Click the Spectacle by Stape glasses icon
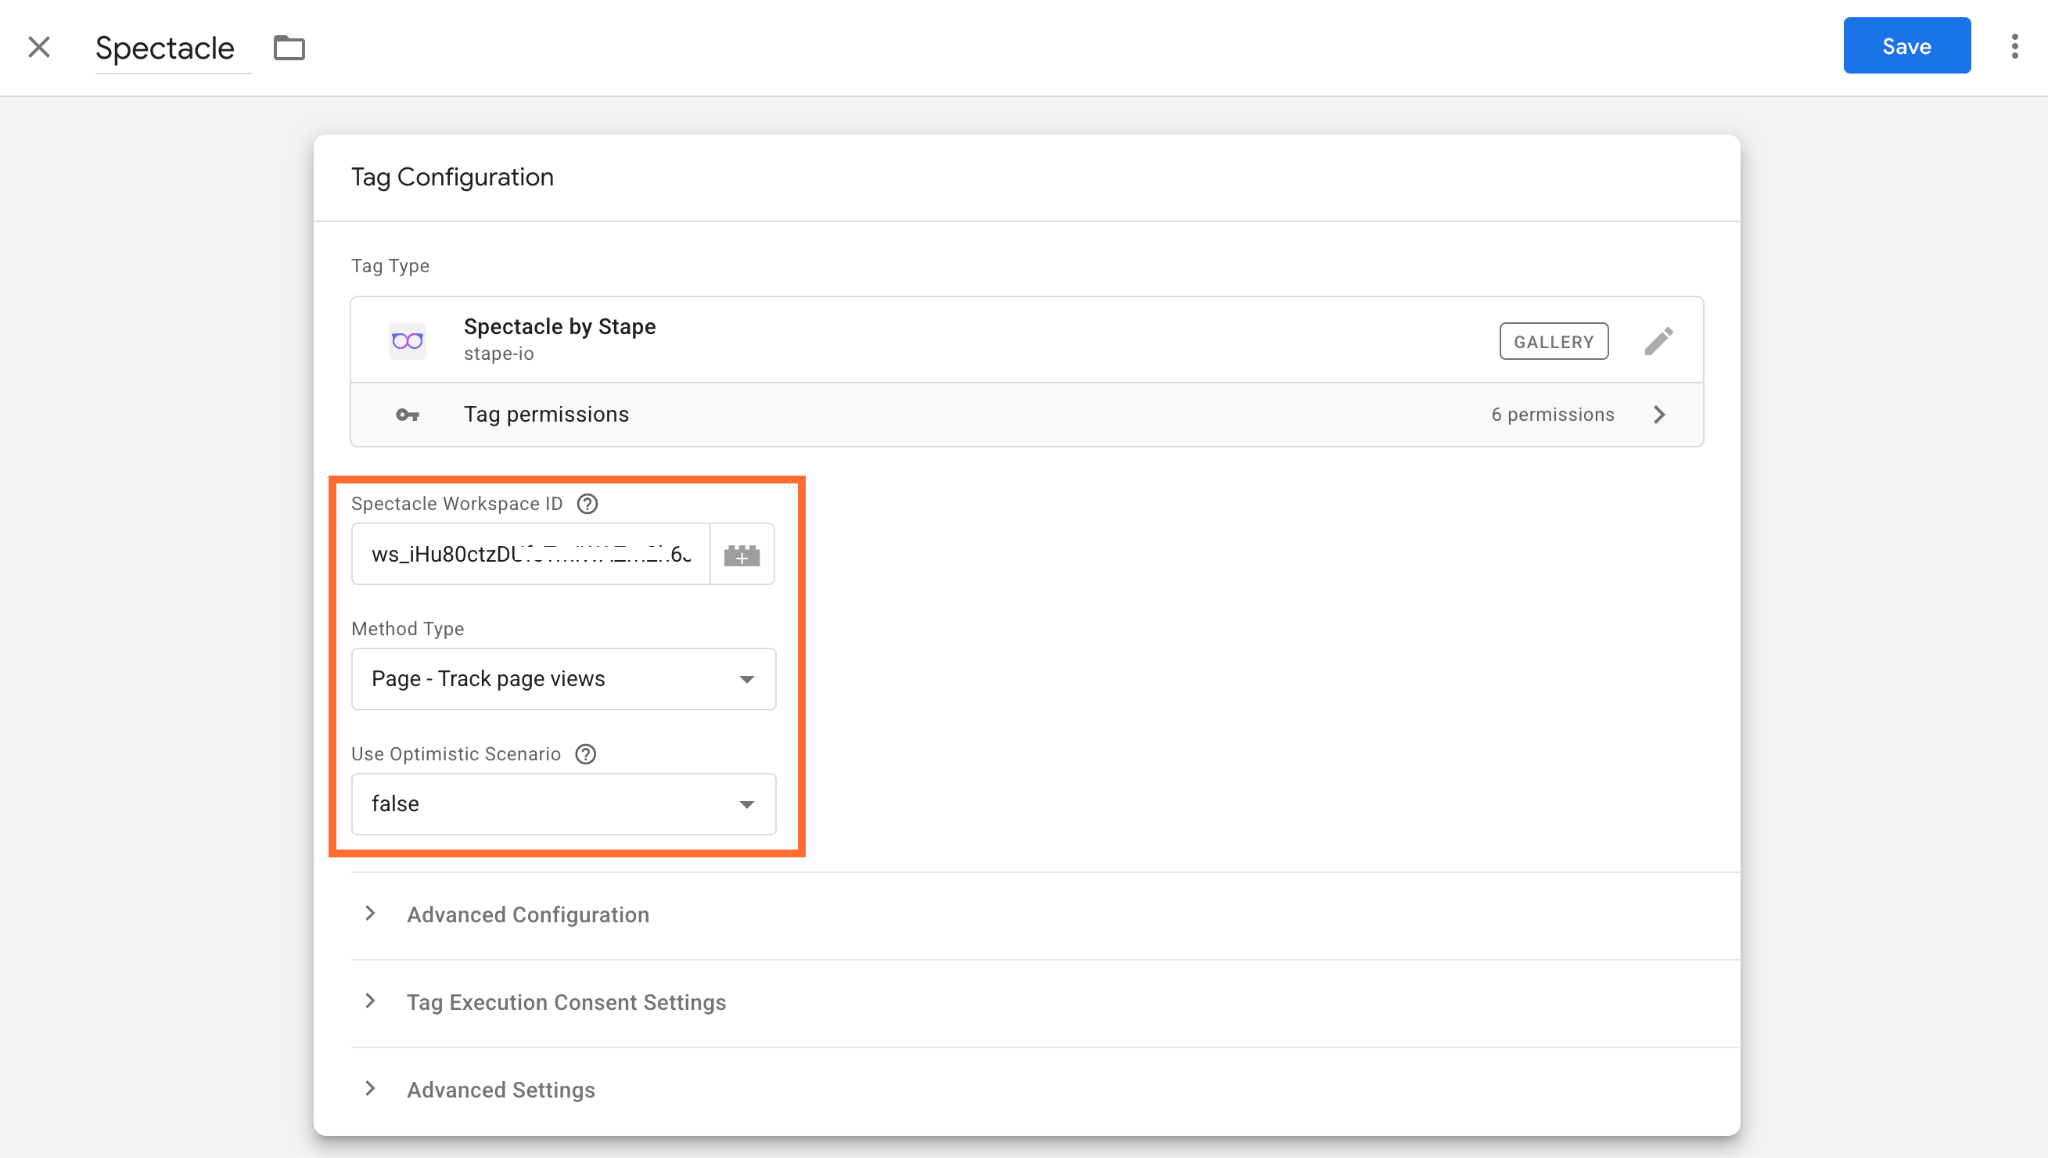Screen dimensions: 2048x1158 pyautogui.click(x=407, y=341)
